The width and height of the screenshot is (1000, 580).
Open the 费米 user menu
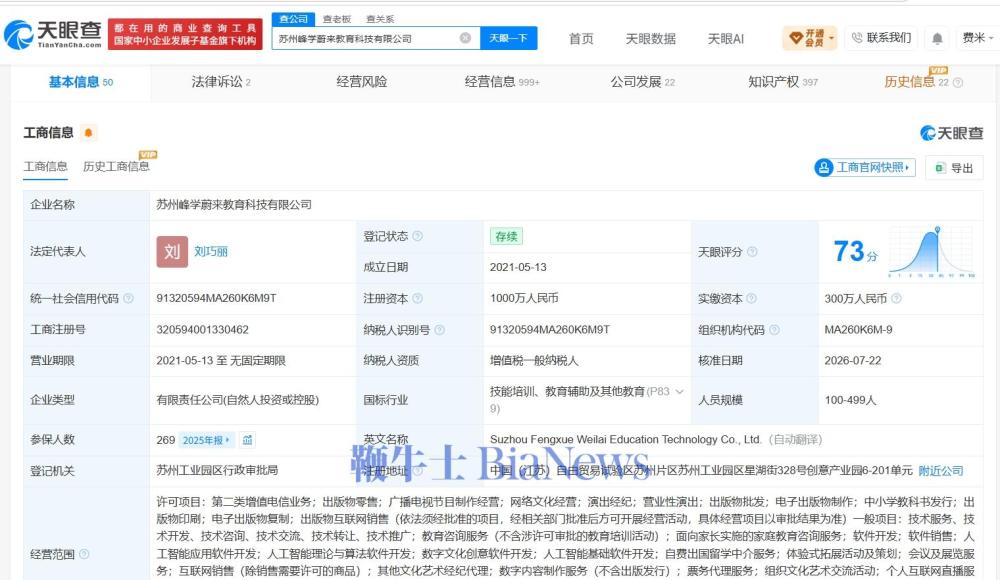978,38
